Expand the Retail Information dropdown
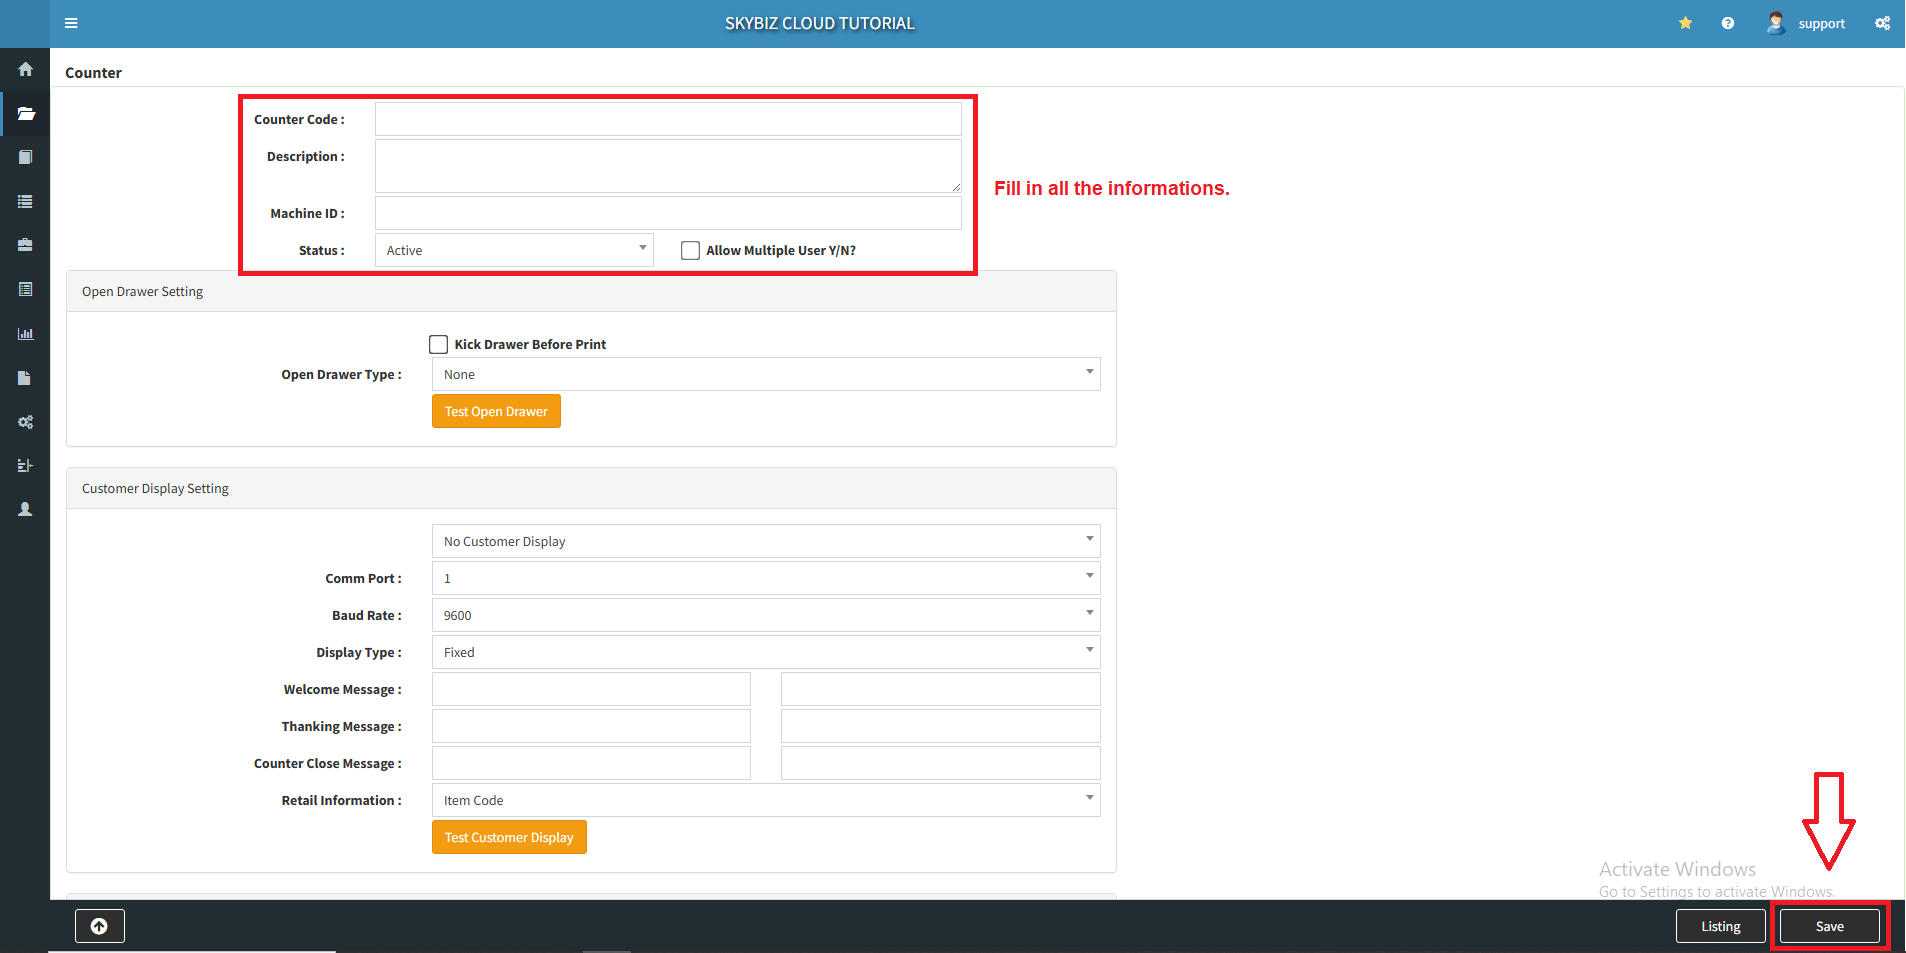 766,800
